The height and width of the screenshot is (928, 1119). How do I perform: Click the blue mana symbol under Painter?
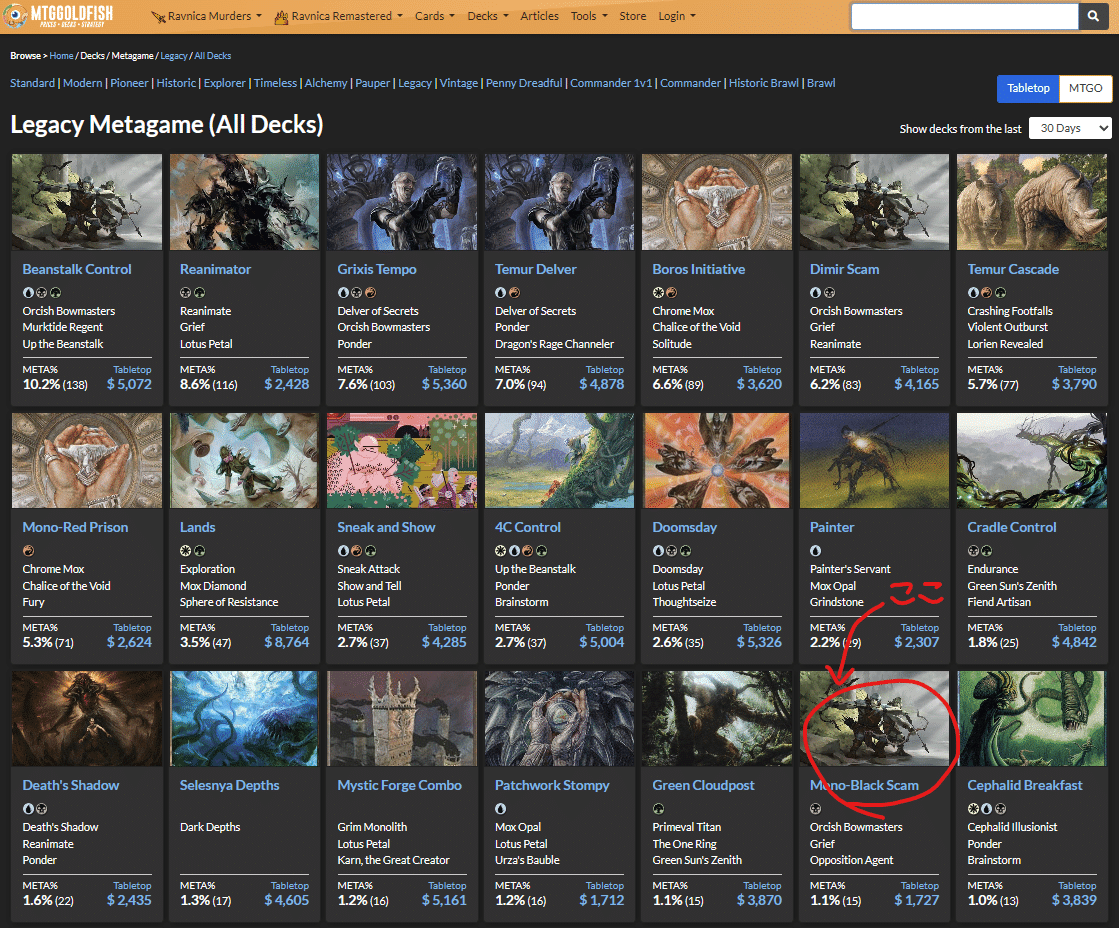(x=816, y=550)
